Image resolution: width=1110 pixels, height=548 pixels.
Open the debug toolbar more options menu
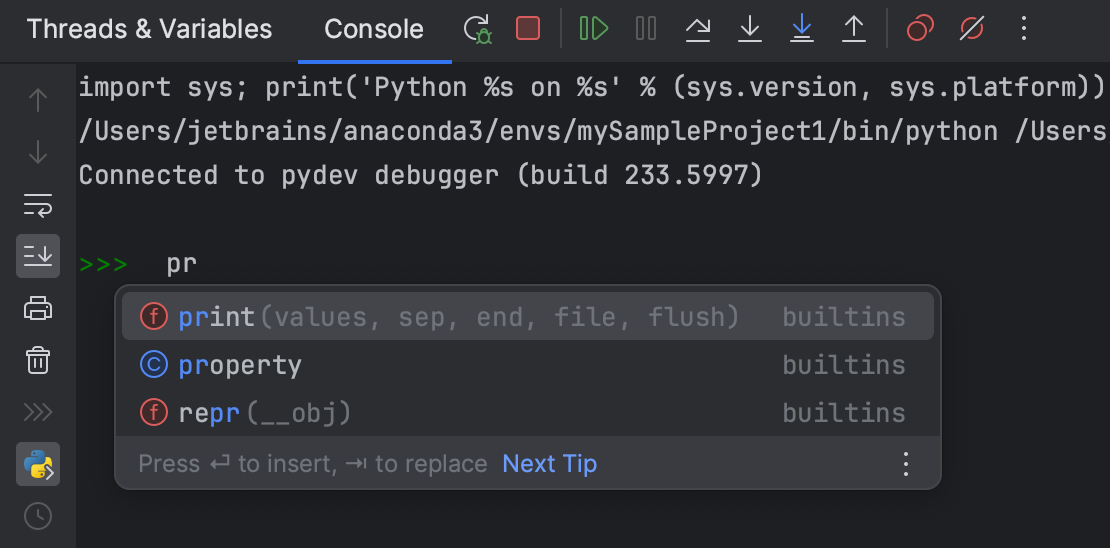click(x=1023, y=29)
